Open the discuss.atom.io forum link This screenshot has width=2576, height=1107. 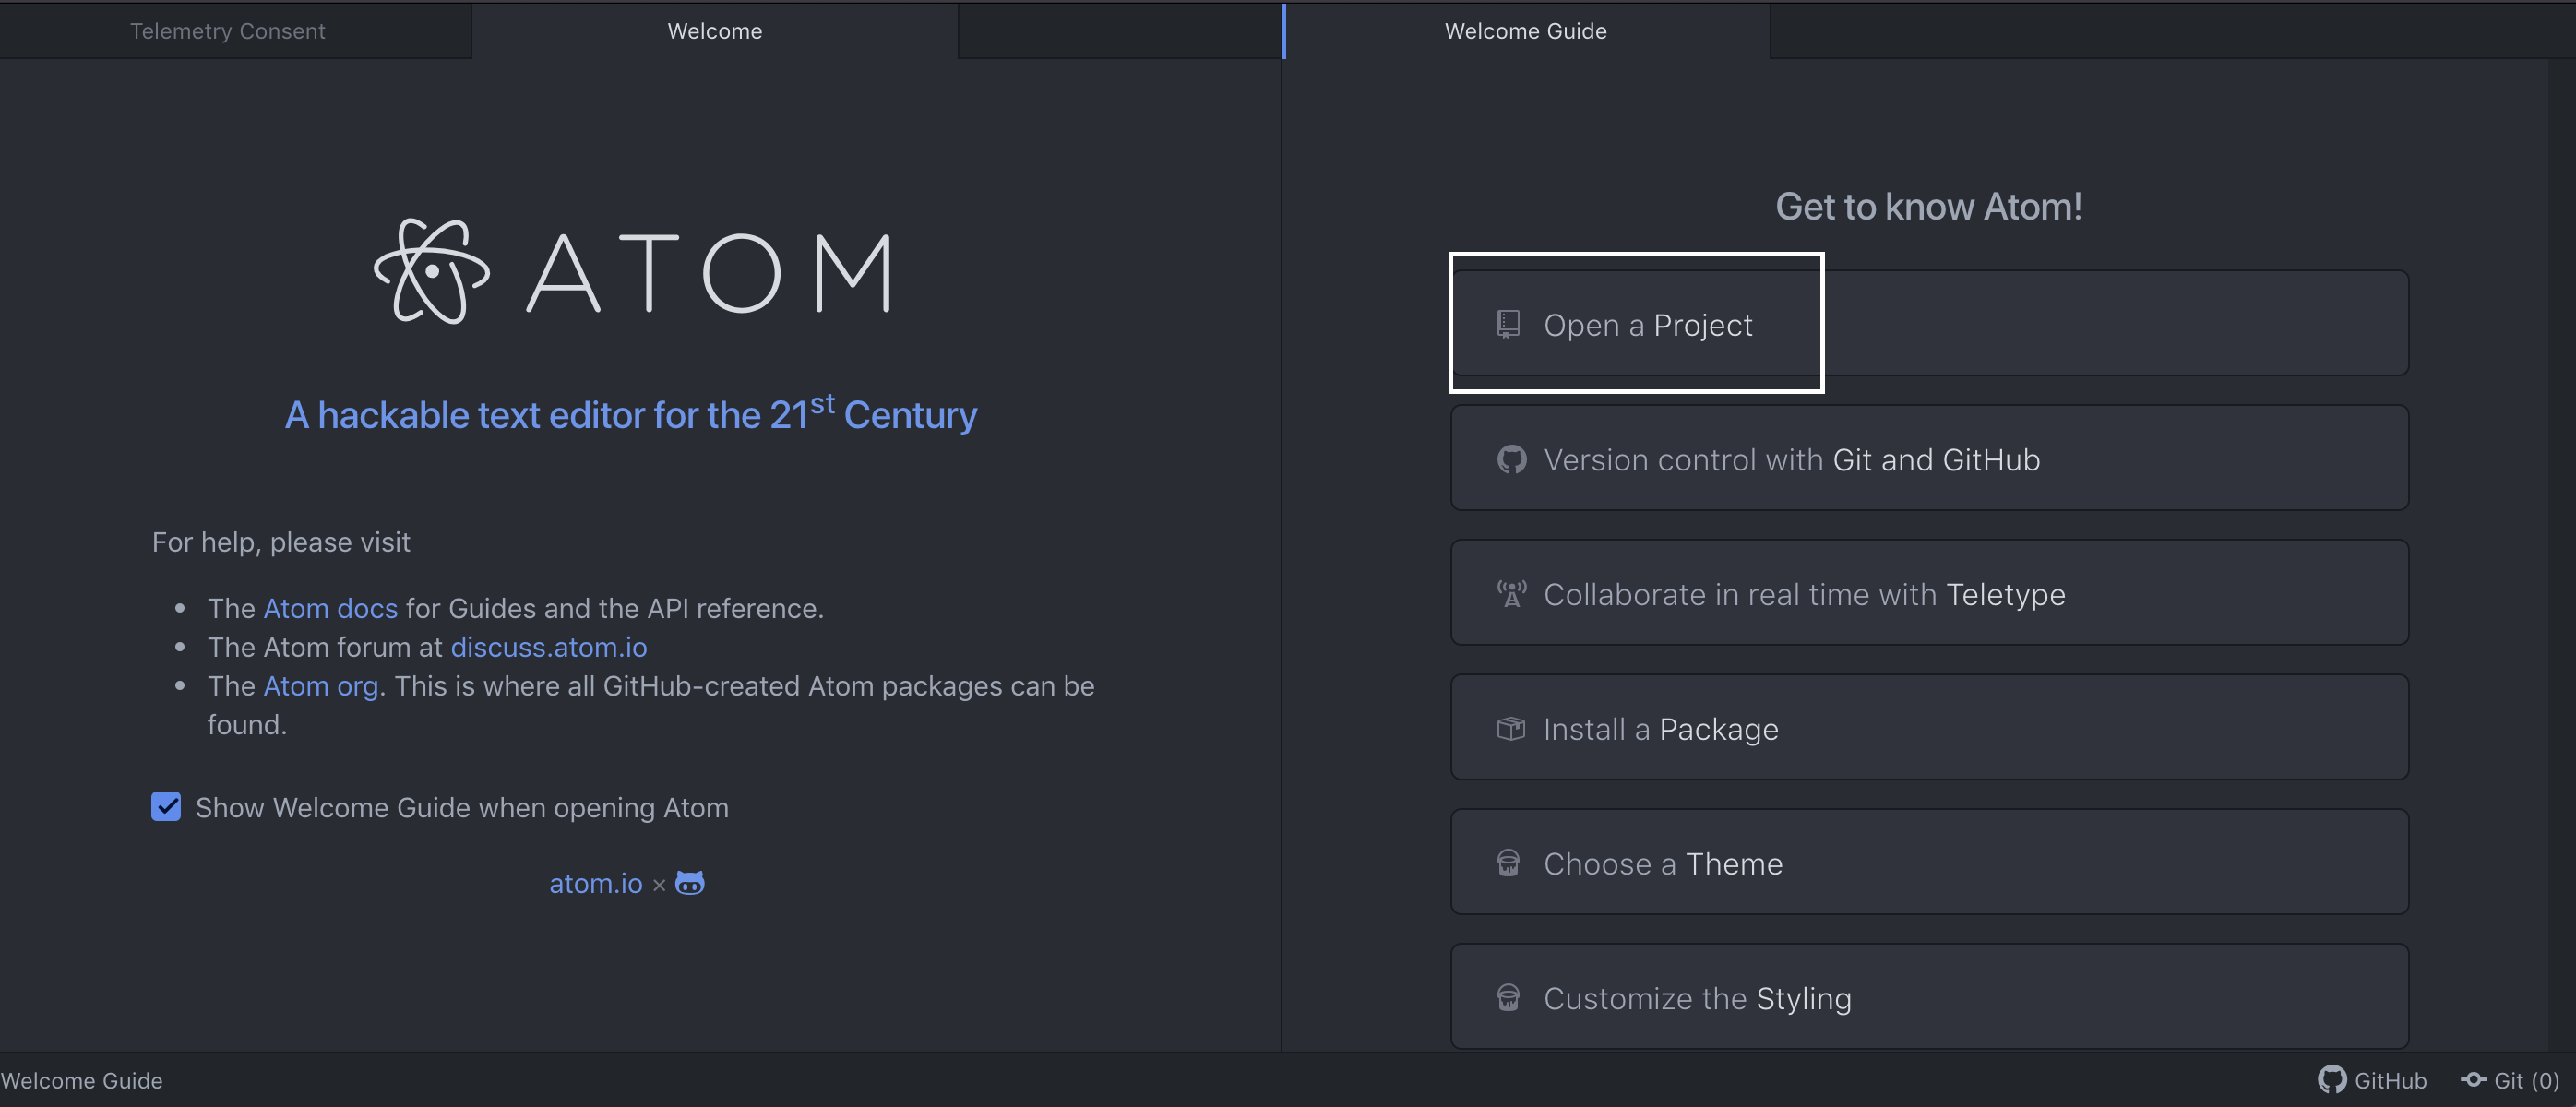pyautogui.click(x=549, y=647)
